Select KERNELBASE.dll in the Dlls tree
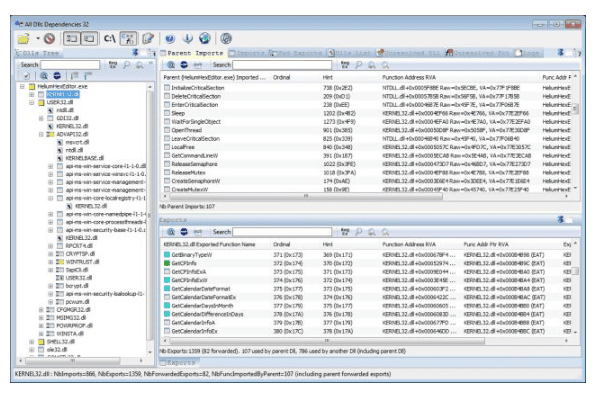 (85, 158)
